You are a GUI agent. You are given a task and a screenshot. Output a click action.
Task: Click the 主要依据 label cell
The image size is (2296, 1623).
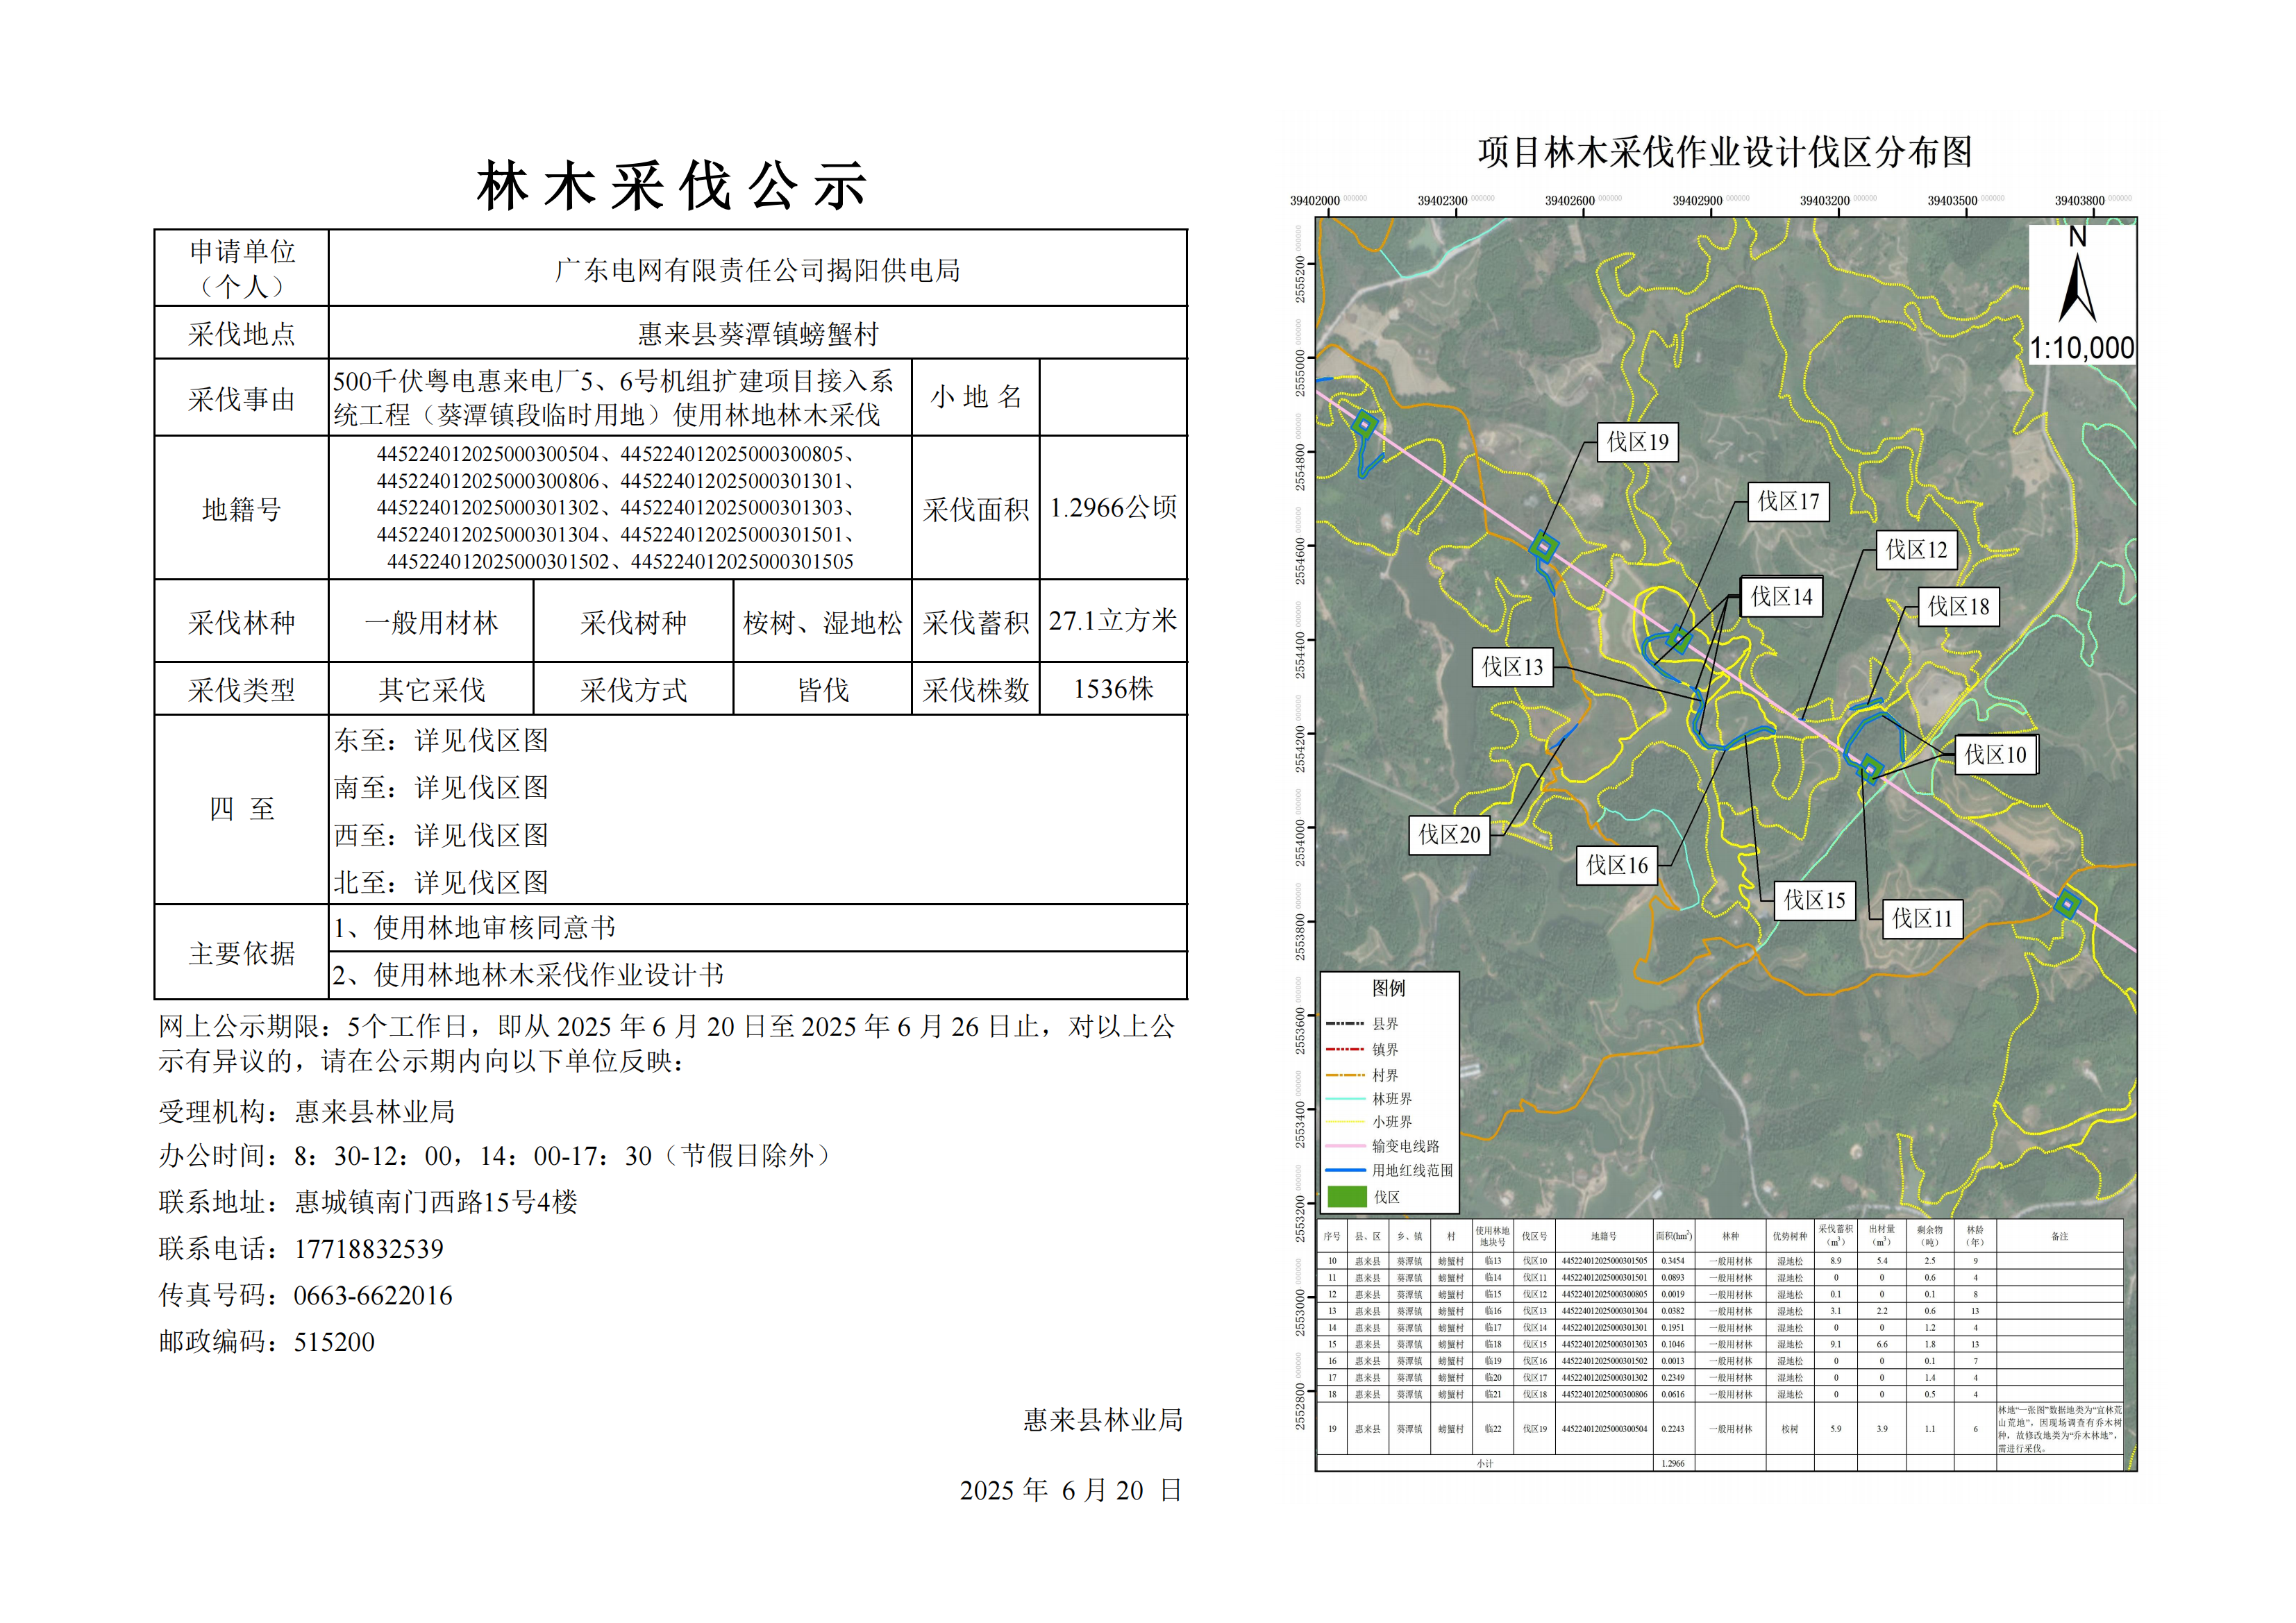[242, 952]
